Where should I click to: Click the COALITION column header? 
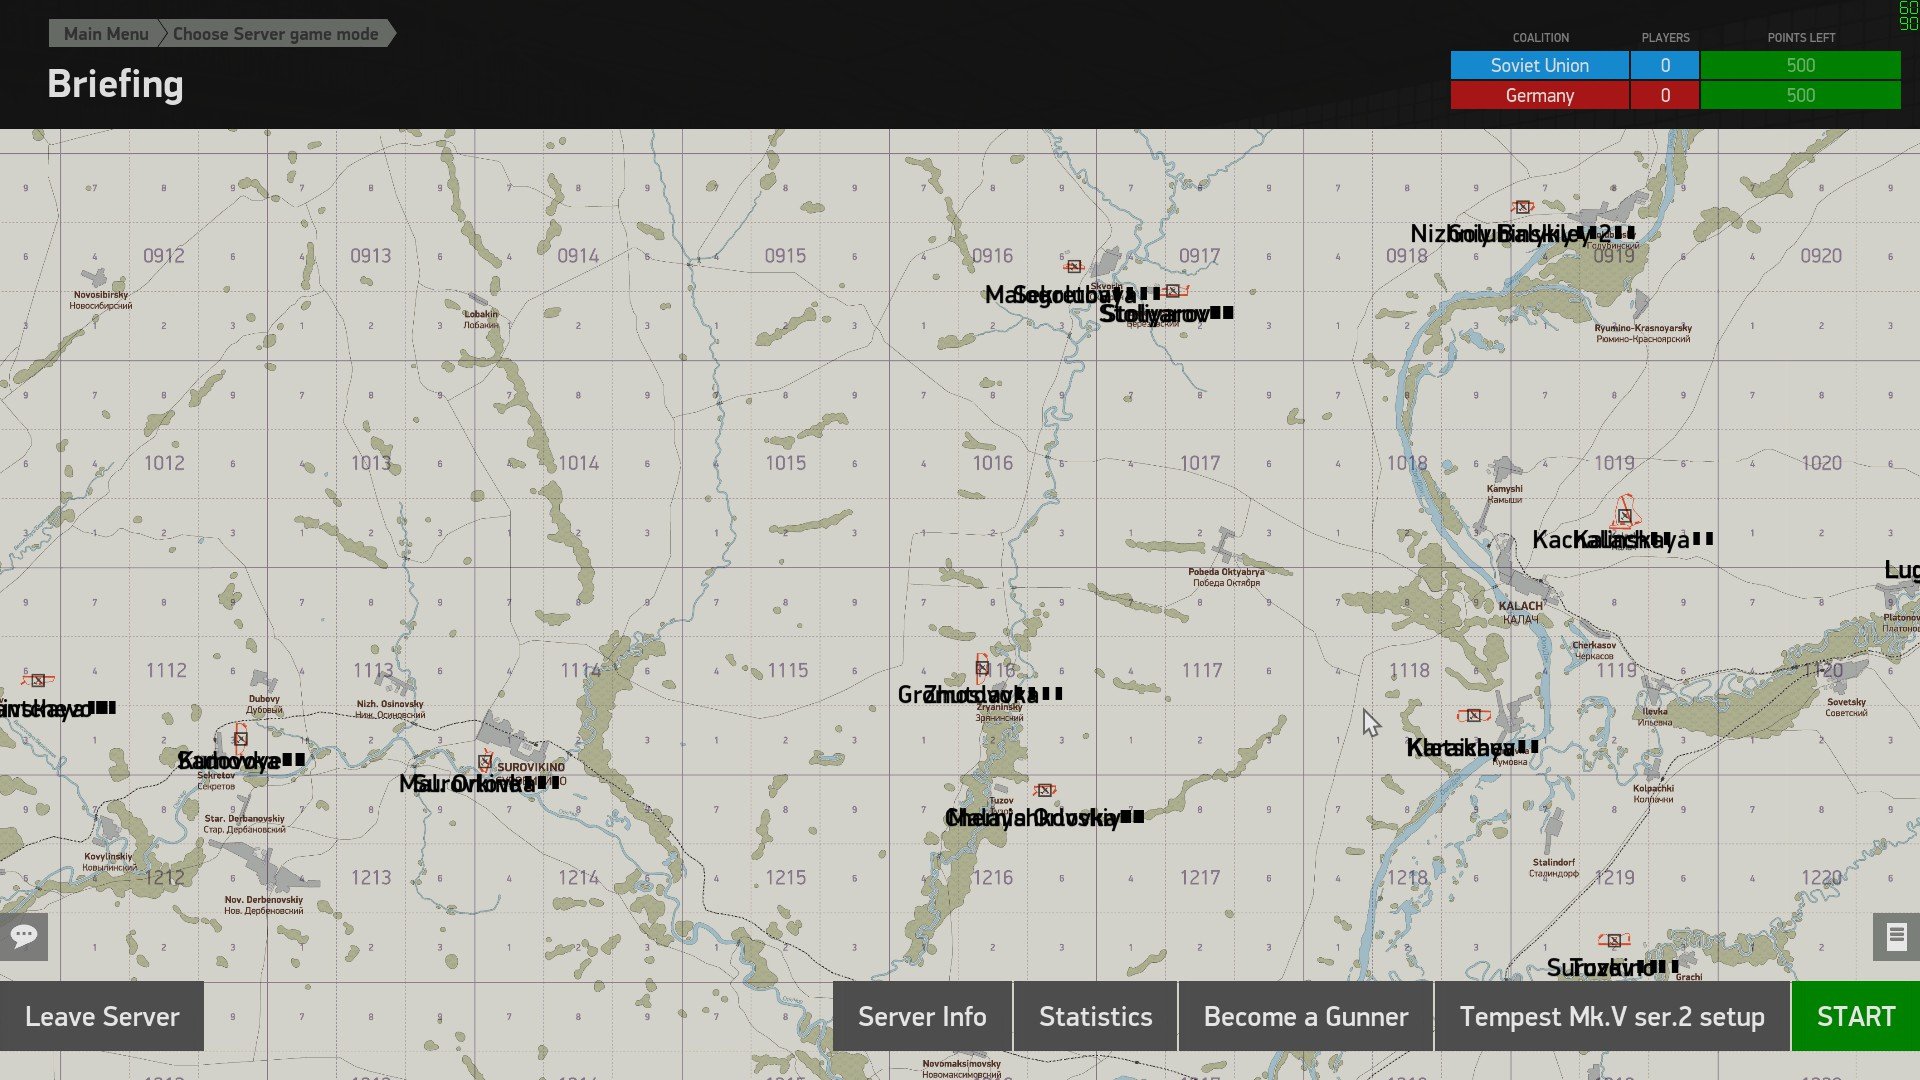tap(1540, 38)
